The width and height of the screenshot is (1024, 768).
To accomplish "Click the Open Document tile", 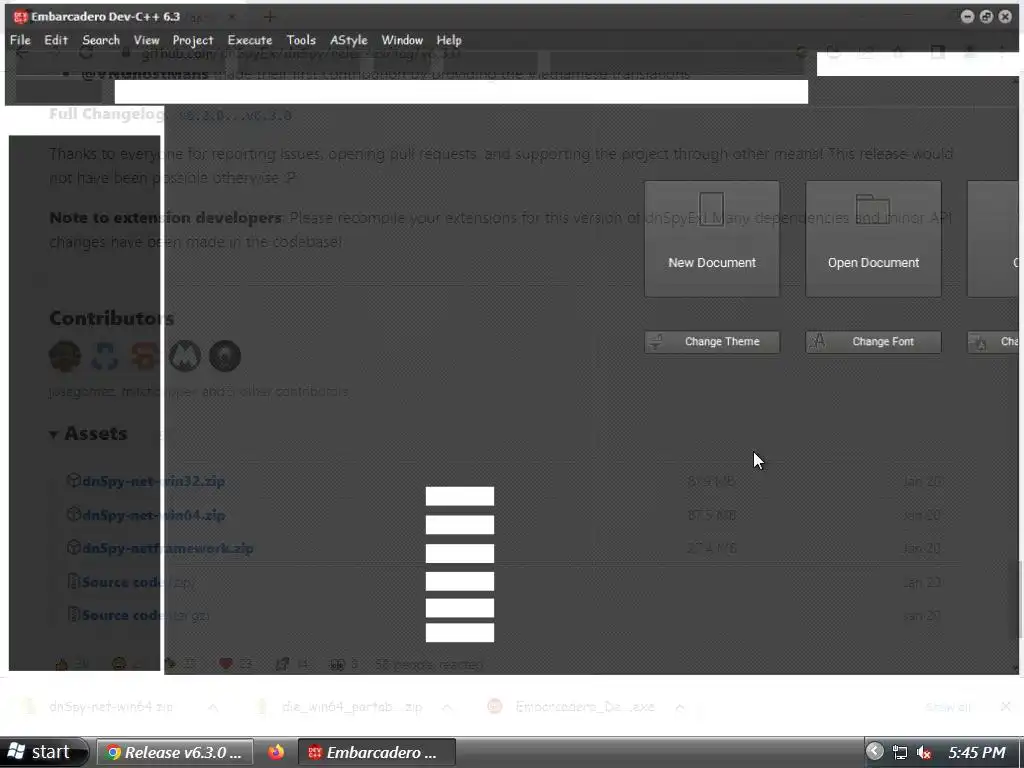I will coord(873,239).
